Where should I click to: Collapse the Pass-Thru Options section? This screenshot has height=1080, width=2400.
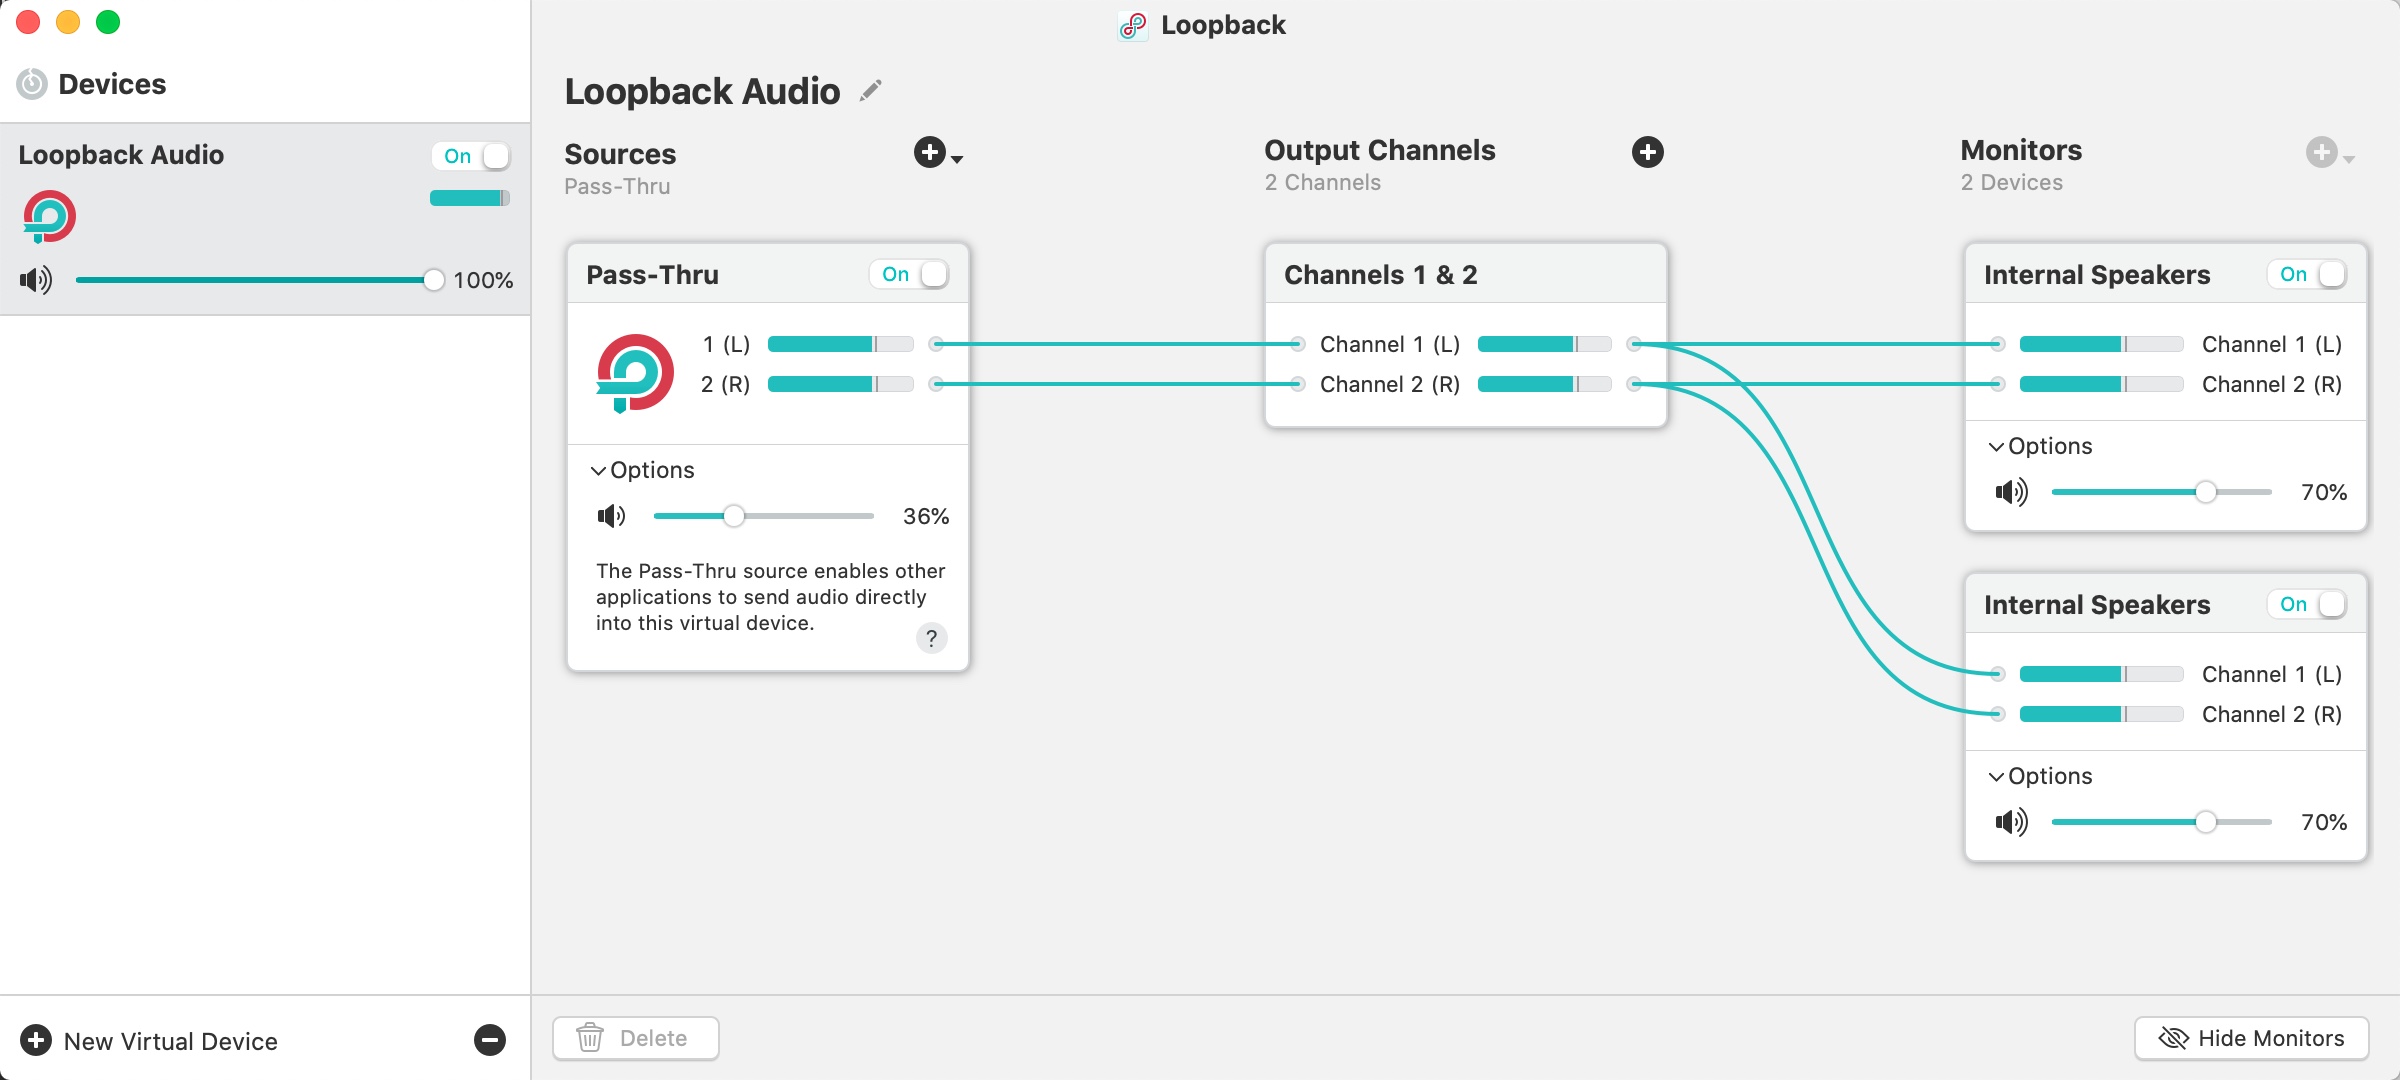[x=642, y=470]
